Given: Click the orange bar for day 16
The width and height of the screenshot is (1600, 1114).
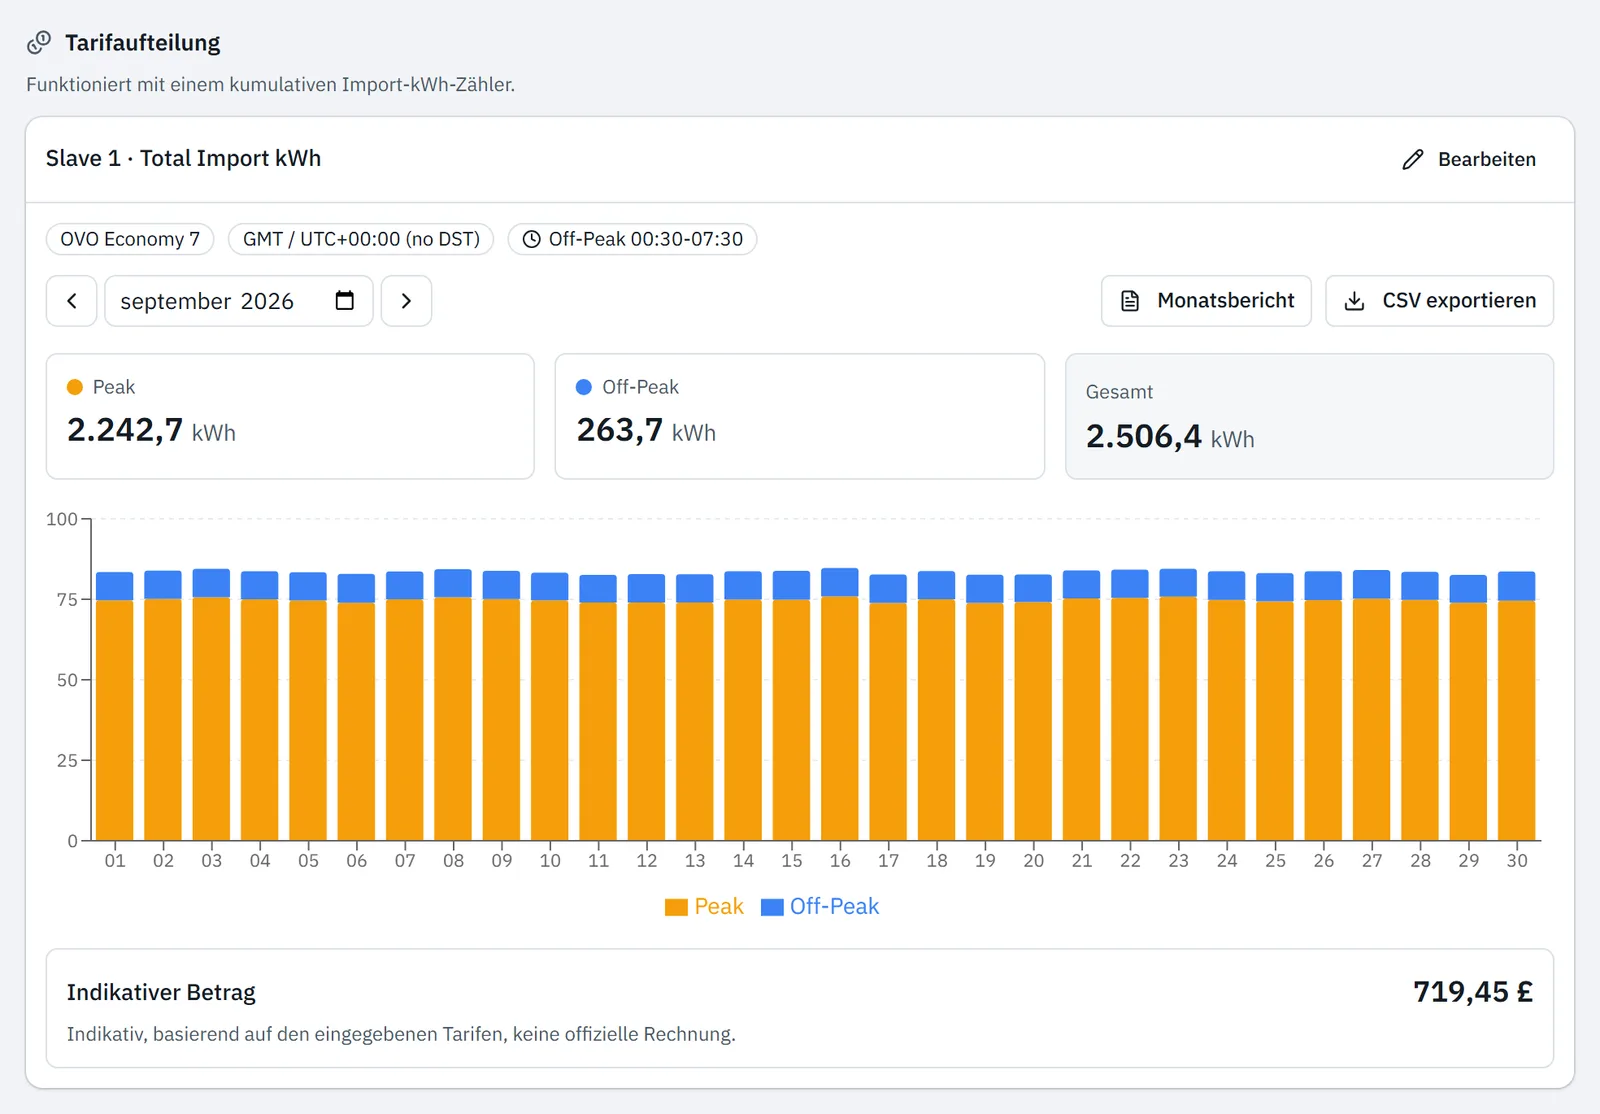Looking at the screenshot, I should coord(840,718).
